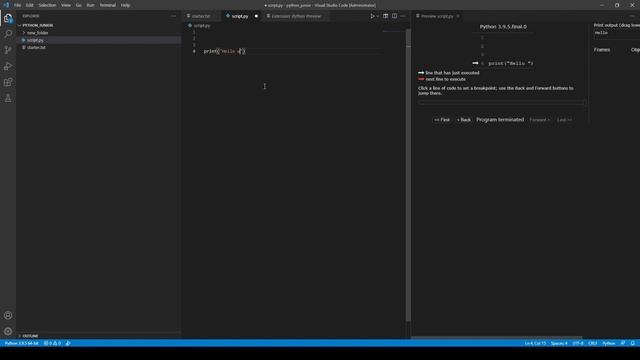Viewport: 640px width, 360px height.
Task: Open the View menu
Action: click(66, 5)
